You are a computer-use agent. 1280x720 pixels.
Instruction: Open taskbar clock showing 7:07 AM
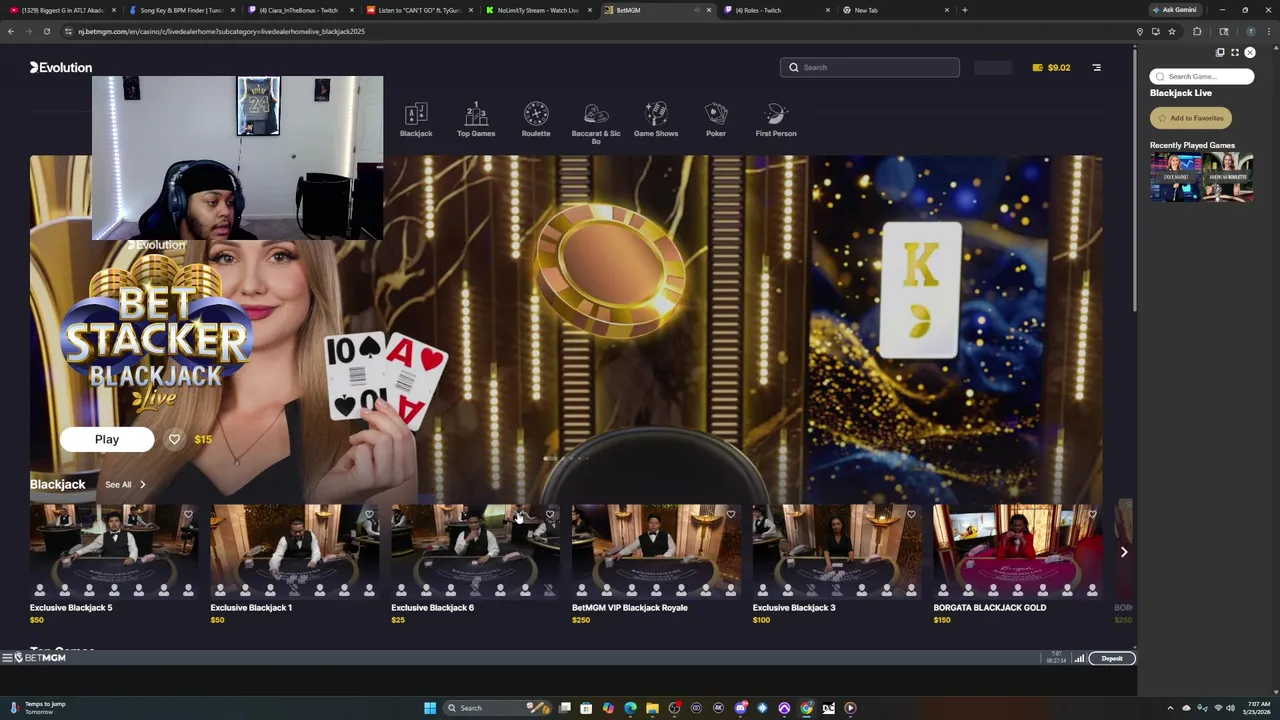(1257, 708)
